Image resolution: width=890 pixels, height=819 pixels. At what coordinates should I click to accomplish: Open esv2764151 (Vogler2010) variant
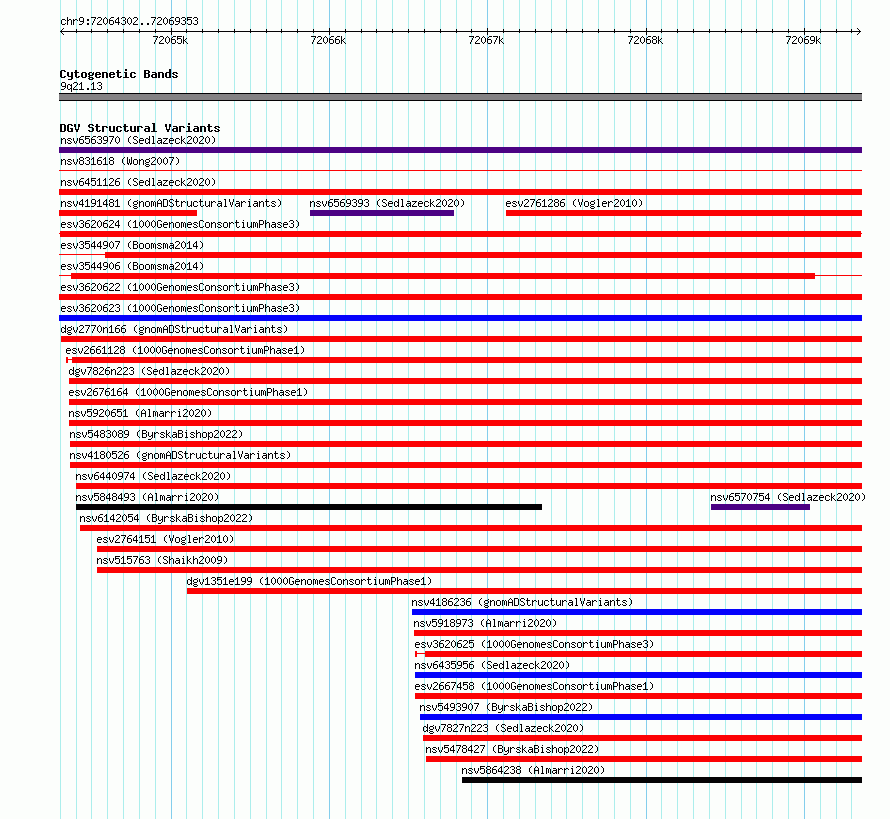(x=165, y=539)
